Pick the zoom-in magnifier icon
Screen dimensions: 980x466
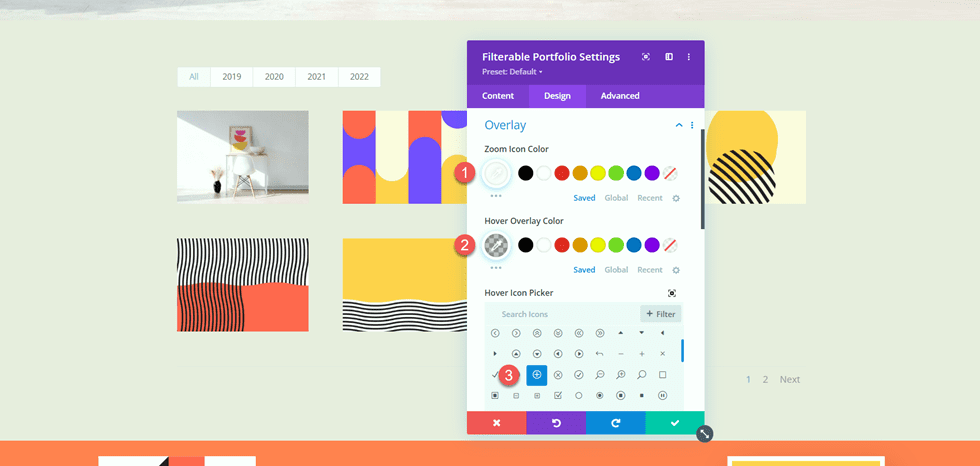pos(621,375)
